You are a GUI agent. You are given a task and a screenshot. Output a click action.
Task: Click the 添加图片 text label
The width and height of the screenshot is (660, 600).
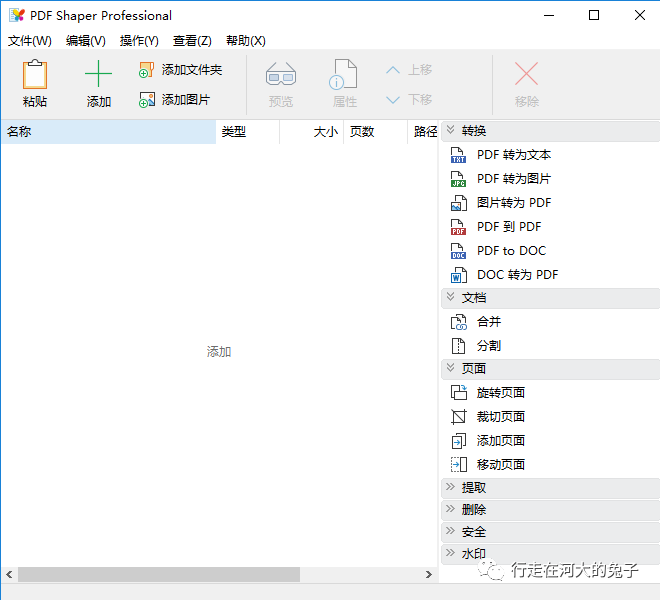click(186, 100)
